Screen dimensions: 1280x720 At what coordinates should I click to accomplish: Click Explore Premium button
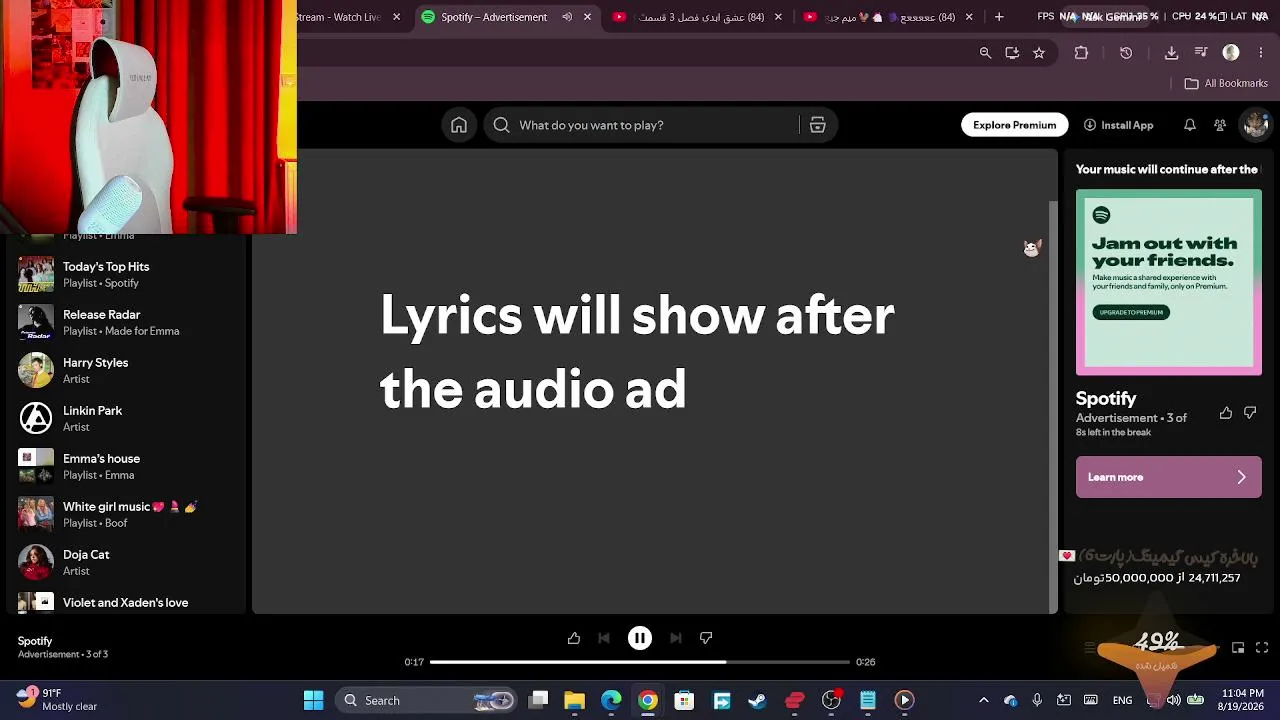[x=1014, y=125]
